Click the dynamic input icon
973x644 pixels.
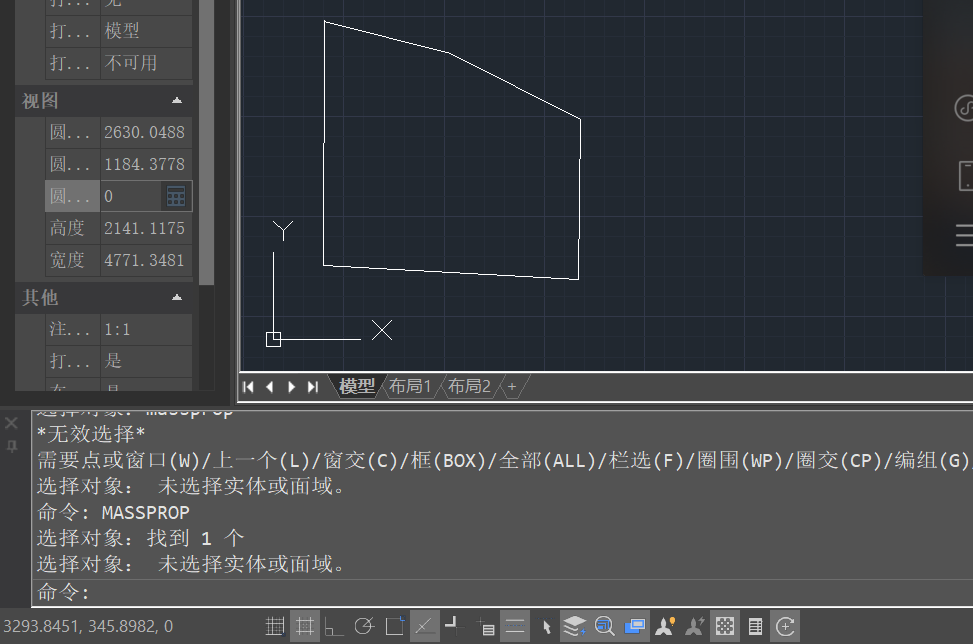tap(485, 627)
